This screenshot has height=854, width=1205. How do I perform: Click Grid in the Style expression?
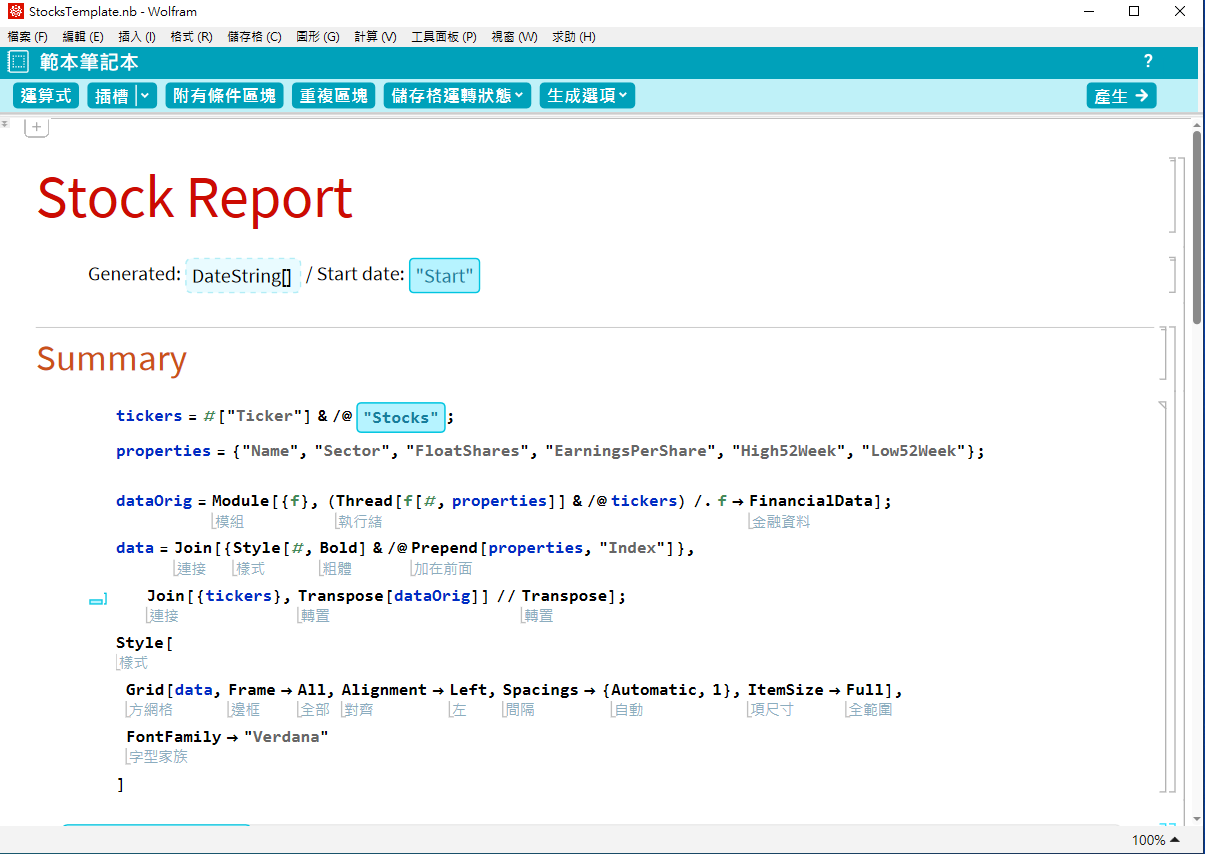tap(145, 690)
